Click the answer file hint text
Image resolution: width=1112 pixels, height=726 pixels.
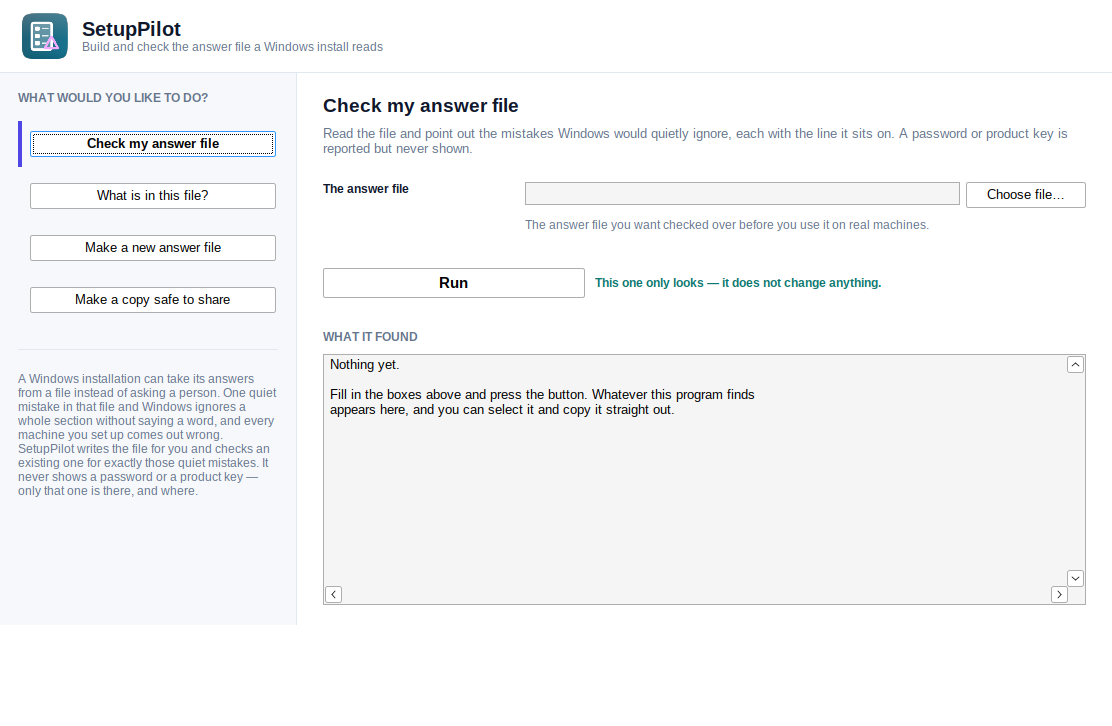pos(727,225)
